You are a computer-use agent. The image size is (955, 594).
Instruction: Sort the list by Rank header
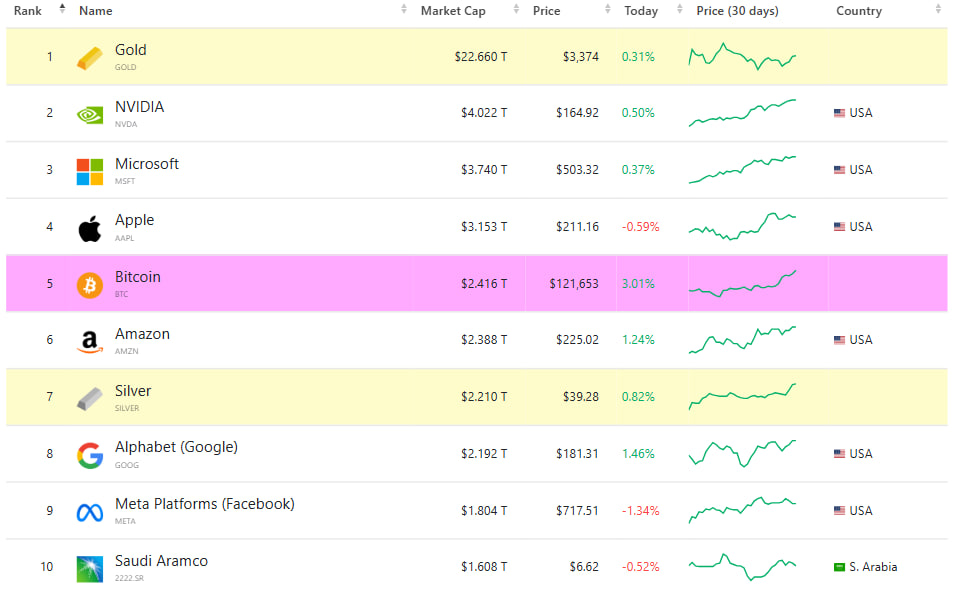(28, 11)
